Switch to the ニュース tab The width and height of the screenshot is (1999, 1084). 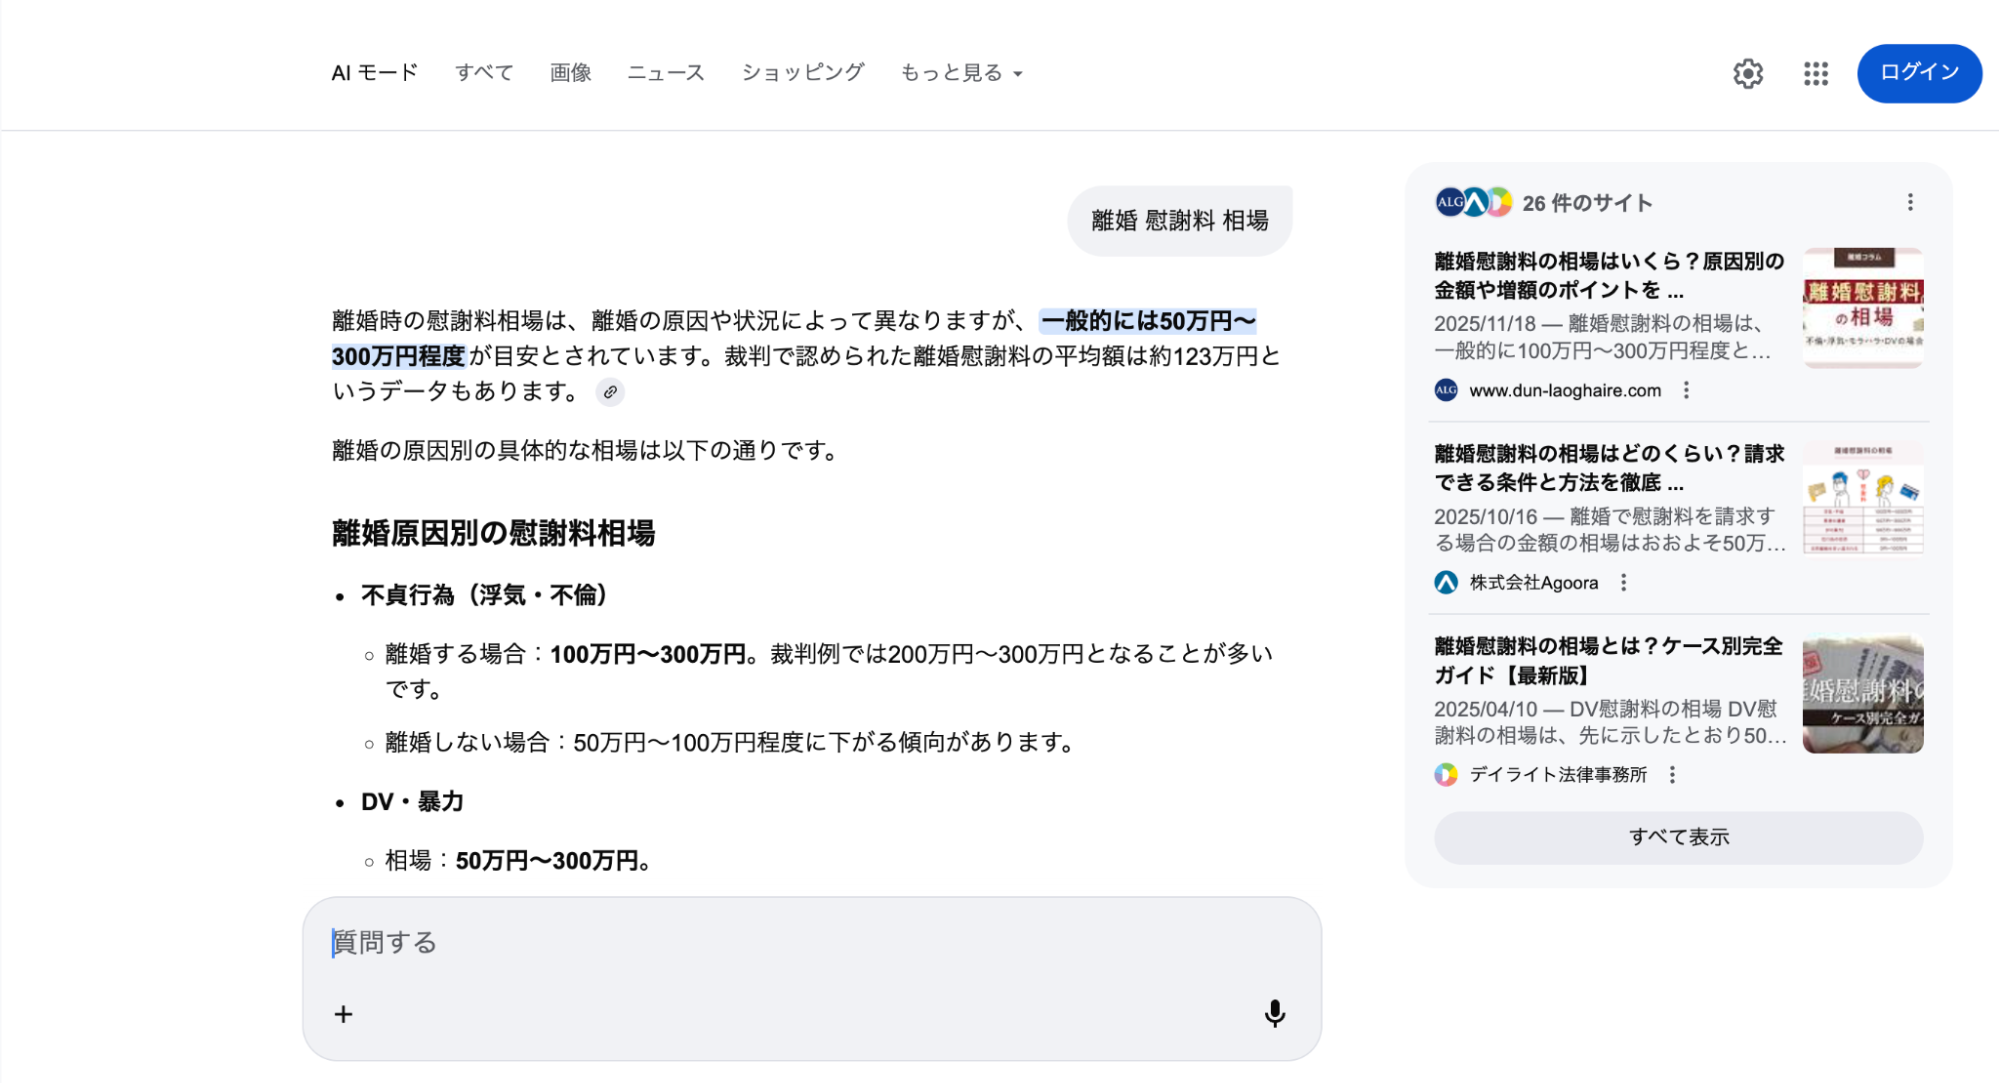point(665,72)
